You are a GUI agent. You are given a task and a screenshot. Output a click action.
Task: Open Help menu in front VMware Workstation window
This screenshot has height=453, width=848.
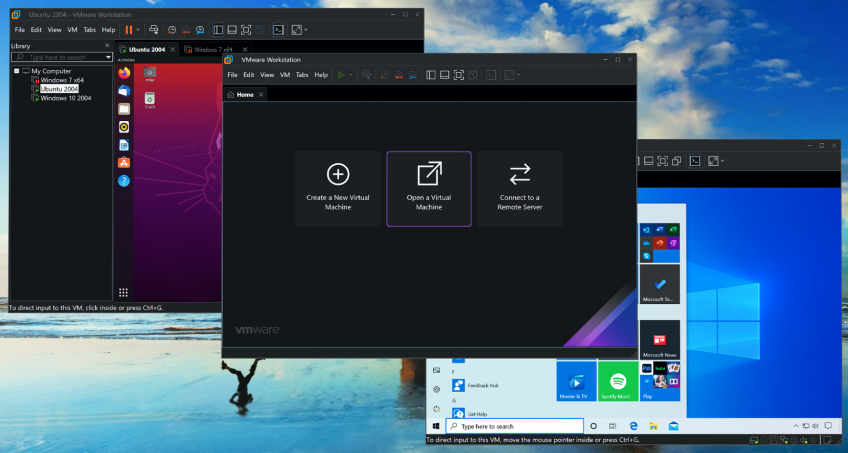[x=321, y=75]
